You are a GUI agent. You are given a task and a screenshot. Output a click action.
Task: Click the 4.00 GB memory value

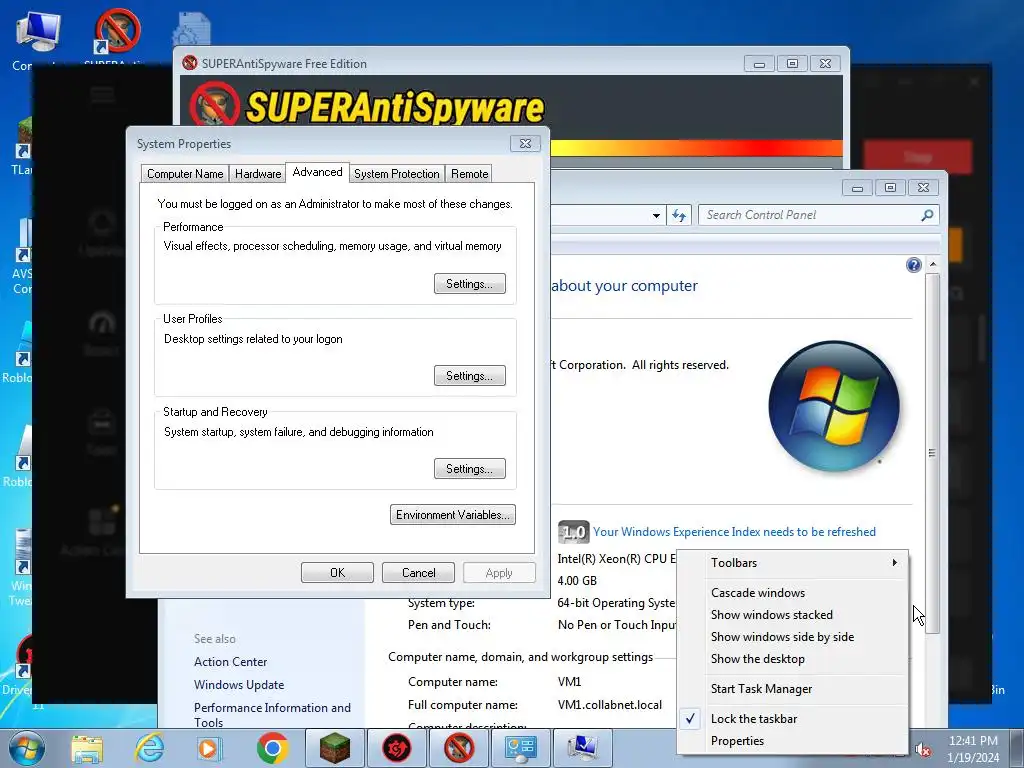pyautogui.click(x=577, y=581)
